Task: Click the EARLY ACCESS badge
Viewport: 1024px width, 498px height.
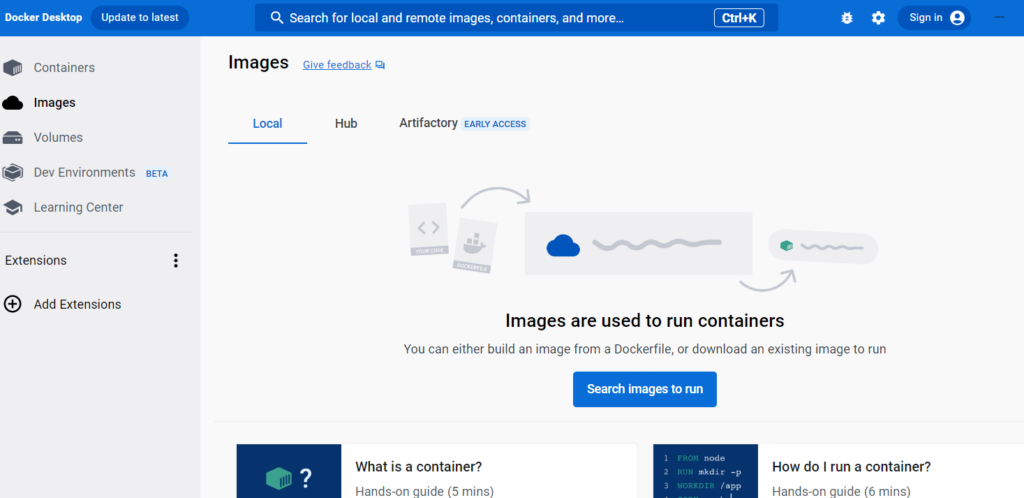Action: click(495, 124)
